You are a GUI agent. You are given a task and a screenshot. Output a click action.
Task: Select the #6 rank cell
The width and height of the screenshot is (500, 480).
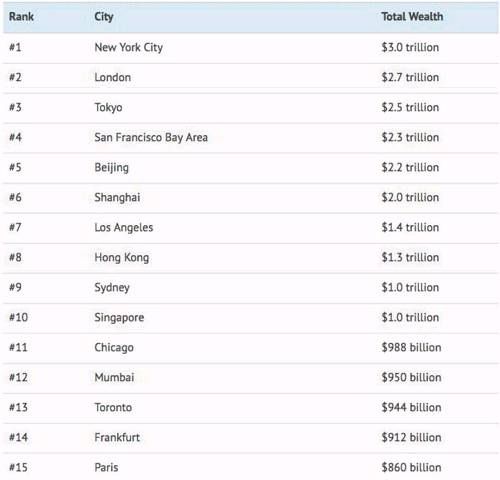15,197
